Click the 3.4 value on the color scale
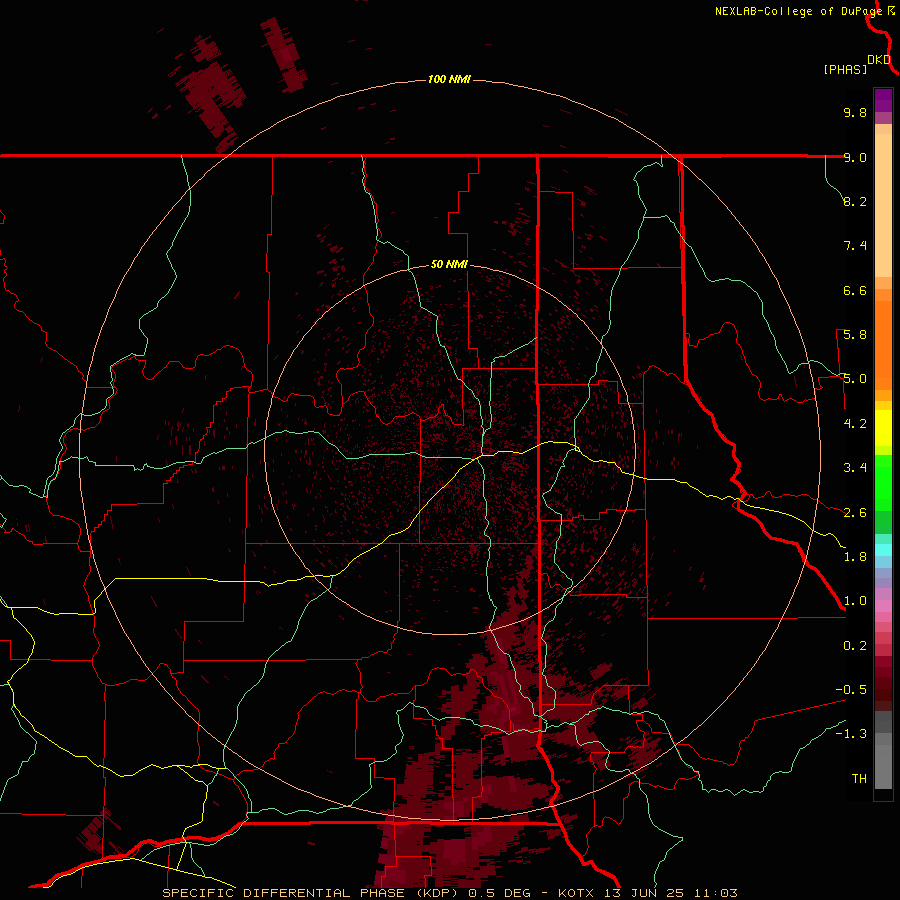The width and height of the screenshot is (900, 900). [x=855, y=468]
